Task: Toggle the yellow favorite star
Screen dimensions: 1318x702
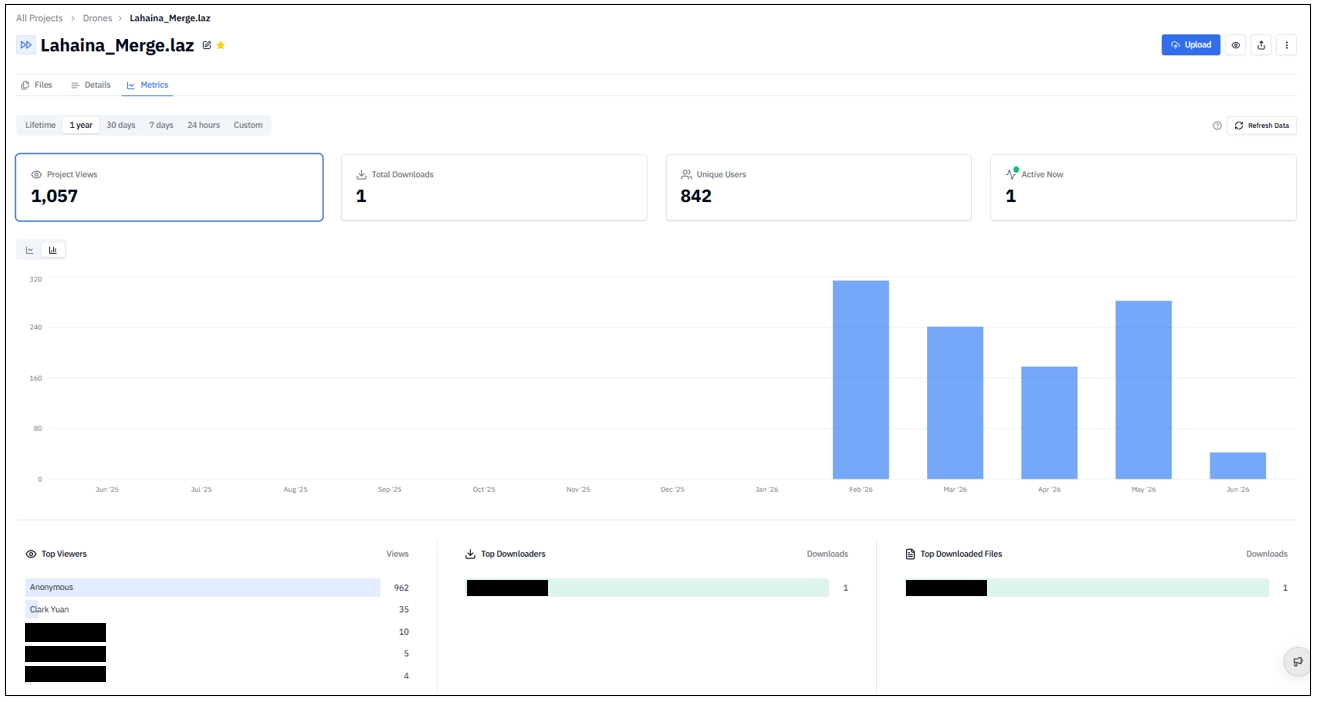Action: 221,45
